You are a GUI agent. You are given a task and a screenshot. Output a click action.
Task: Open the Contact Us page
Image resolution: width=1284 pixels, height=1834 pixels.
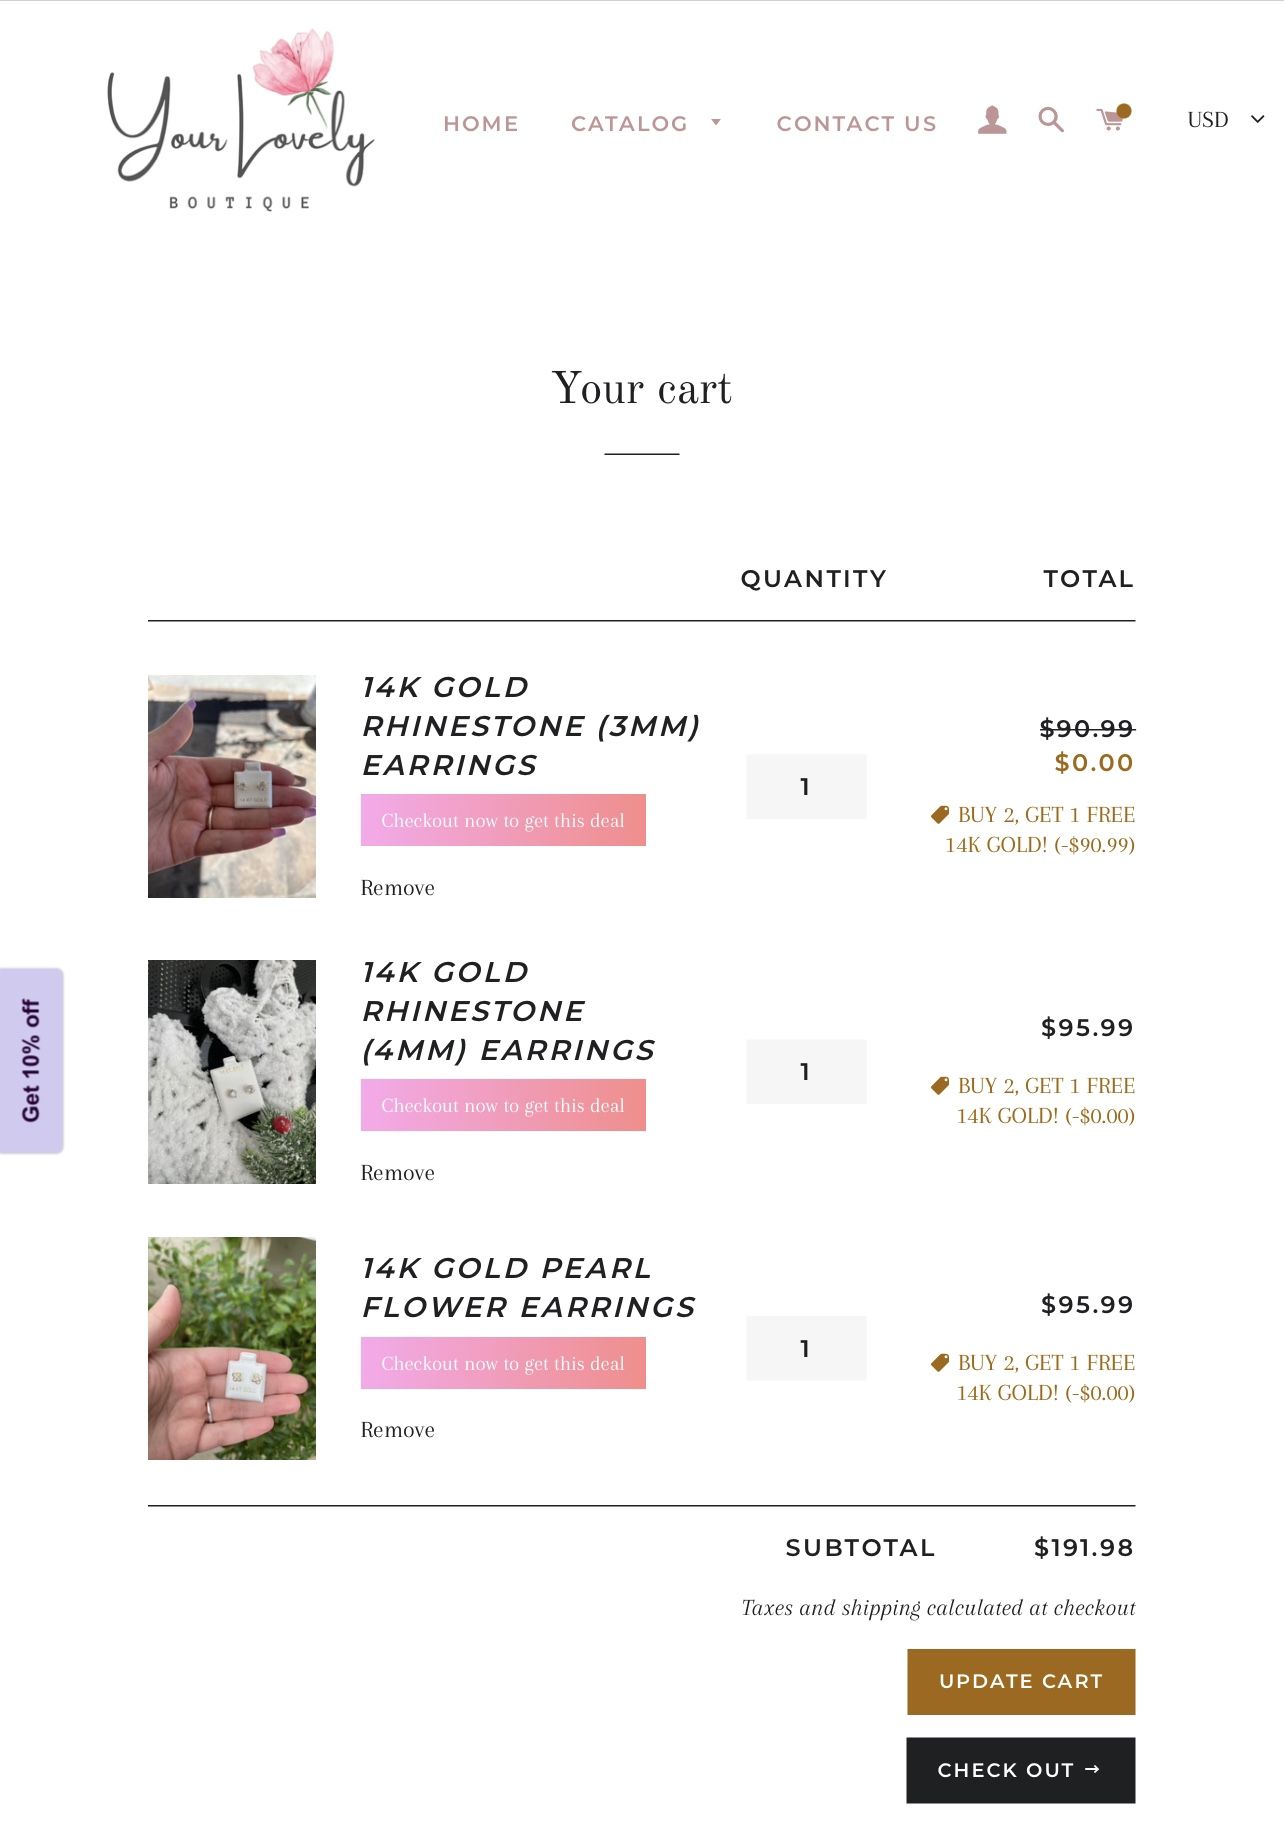[x=856, y=124]
